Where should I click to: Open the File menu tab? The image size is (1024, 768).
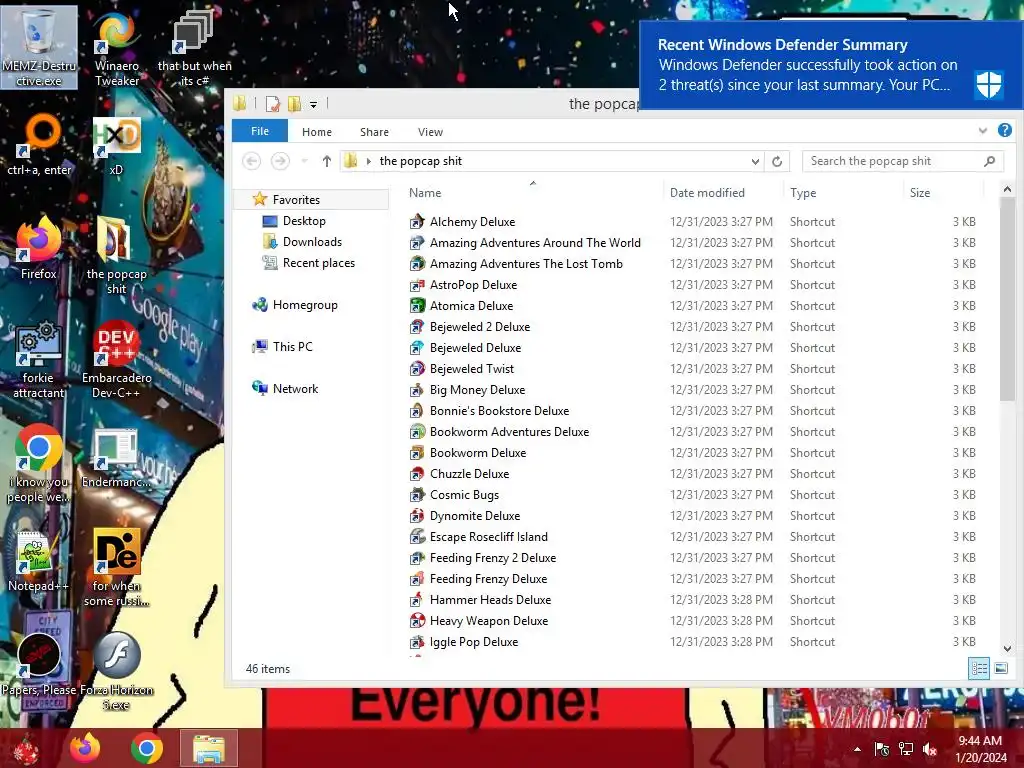tap(260, 131)
